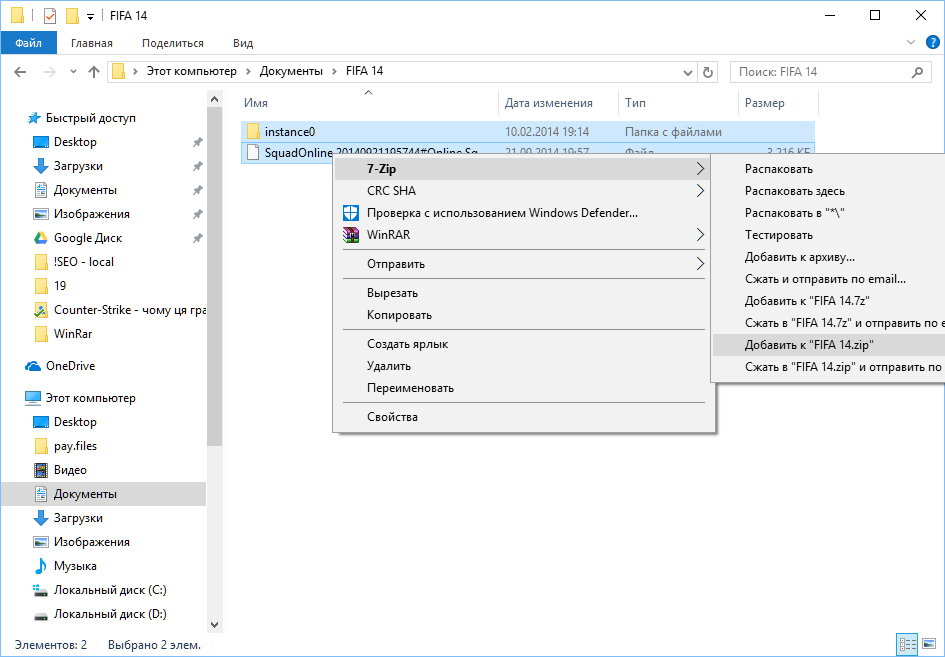Screen dimensions: 945x657
Task: Open the recent locations dropdown arrow
Action: [x=73, y=72]
